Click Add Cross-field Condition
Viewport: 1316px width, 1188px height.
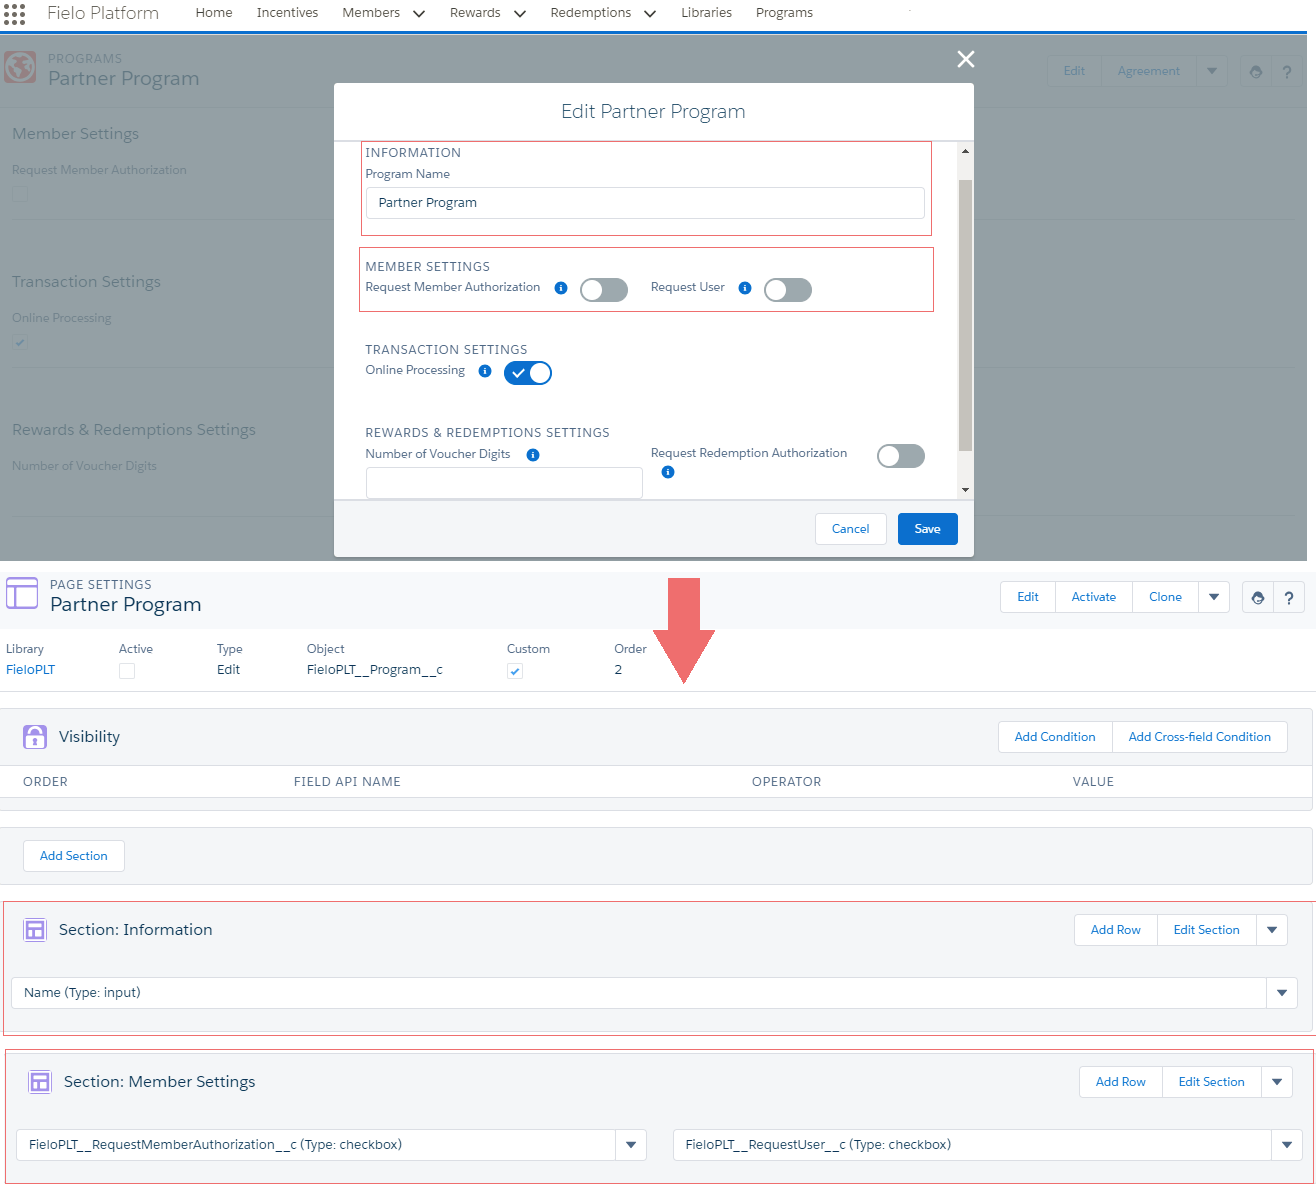1200,737
